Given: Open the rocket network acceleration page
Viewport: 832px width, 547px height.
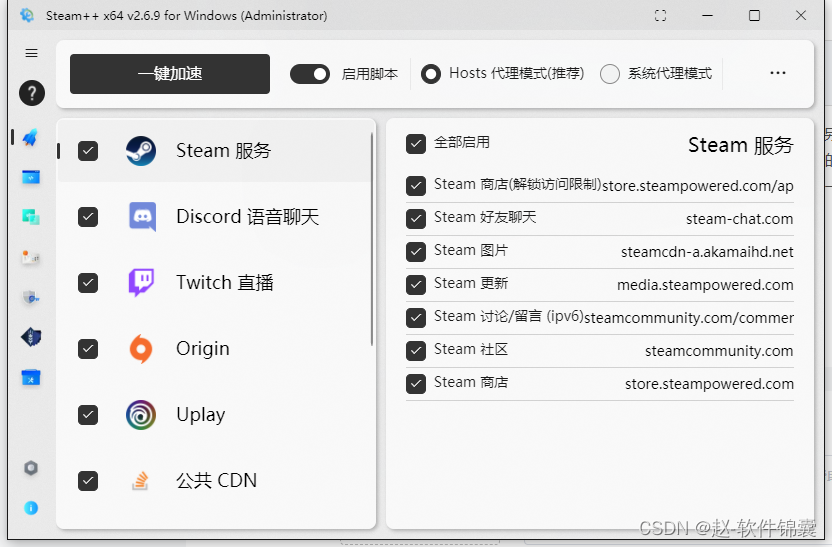Looking at the screenshot, I should [x=30, y=137].
